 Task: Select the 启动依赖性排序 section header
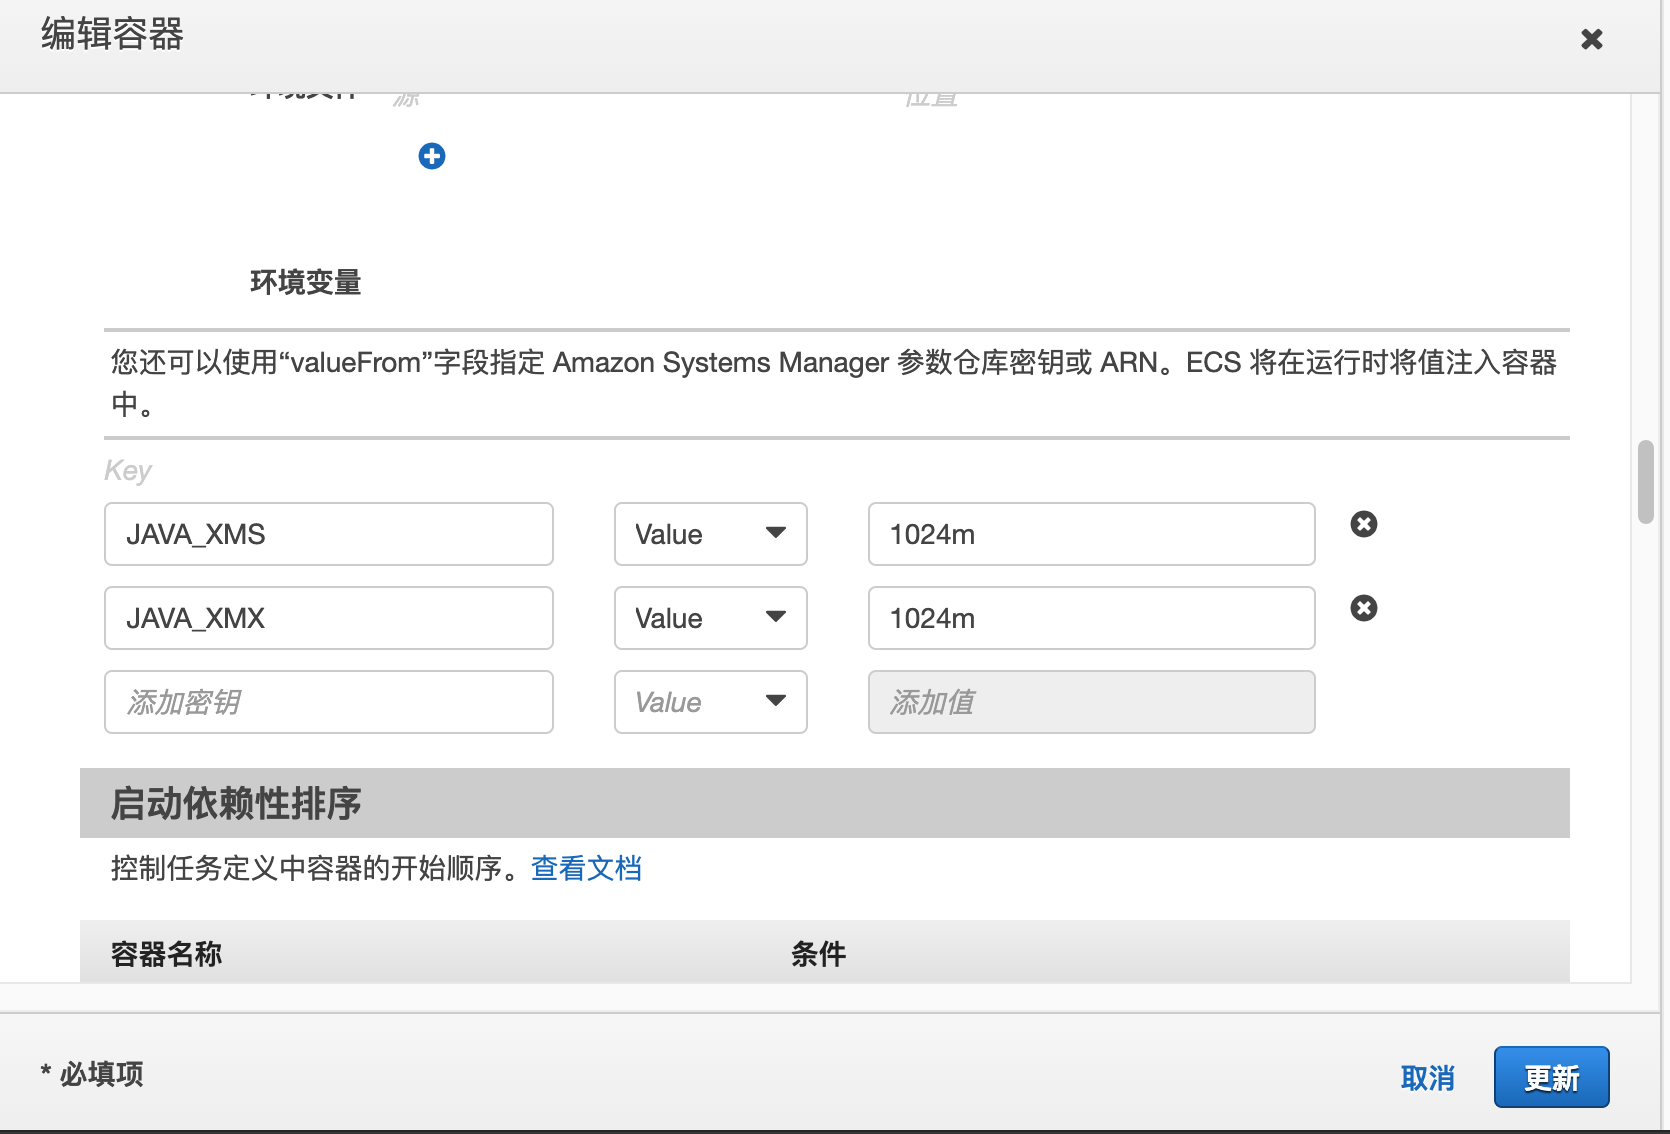click(236, 803)
